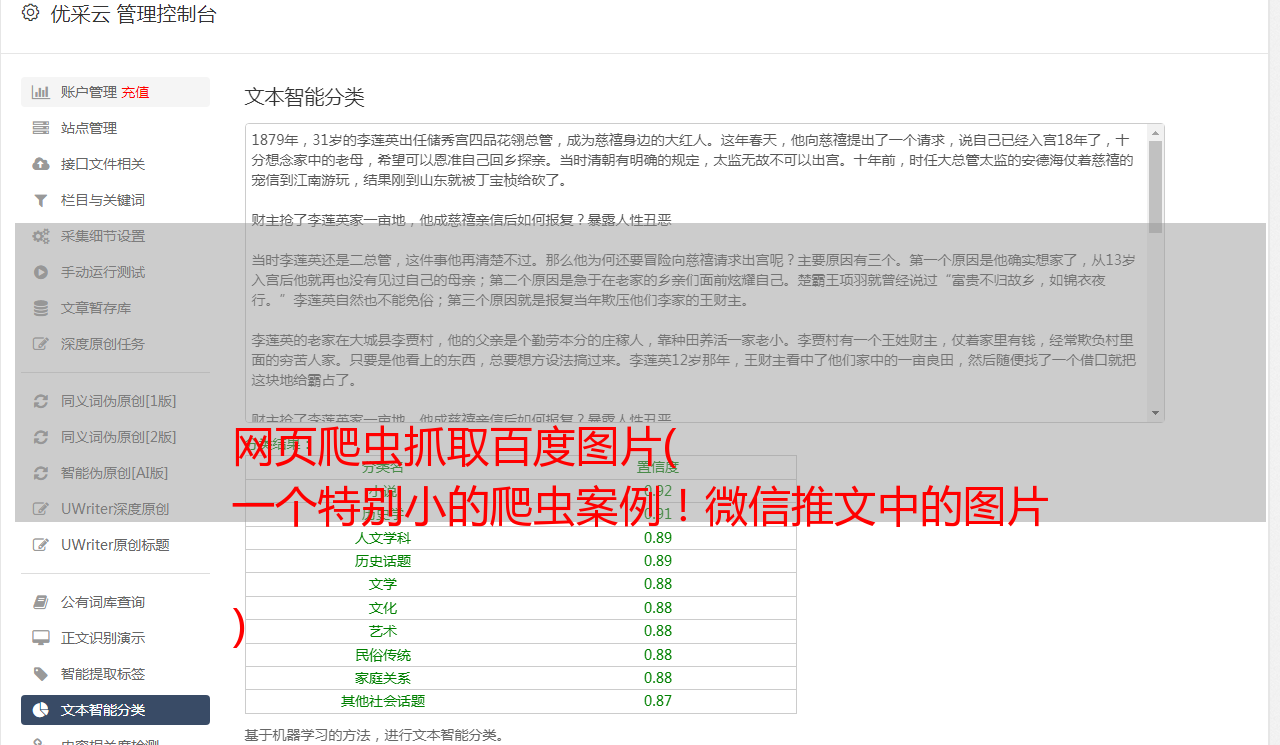The width and height of the screenshot is (1280, 745).
Task: Click the filter icon for 栏目与关键词
Action: pyautogui.click(x=41, y=200)
